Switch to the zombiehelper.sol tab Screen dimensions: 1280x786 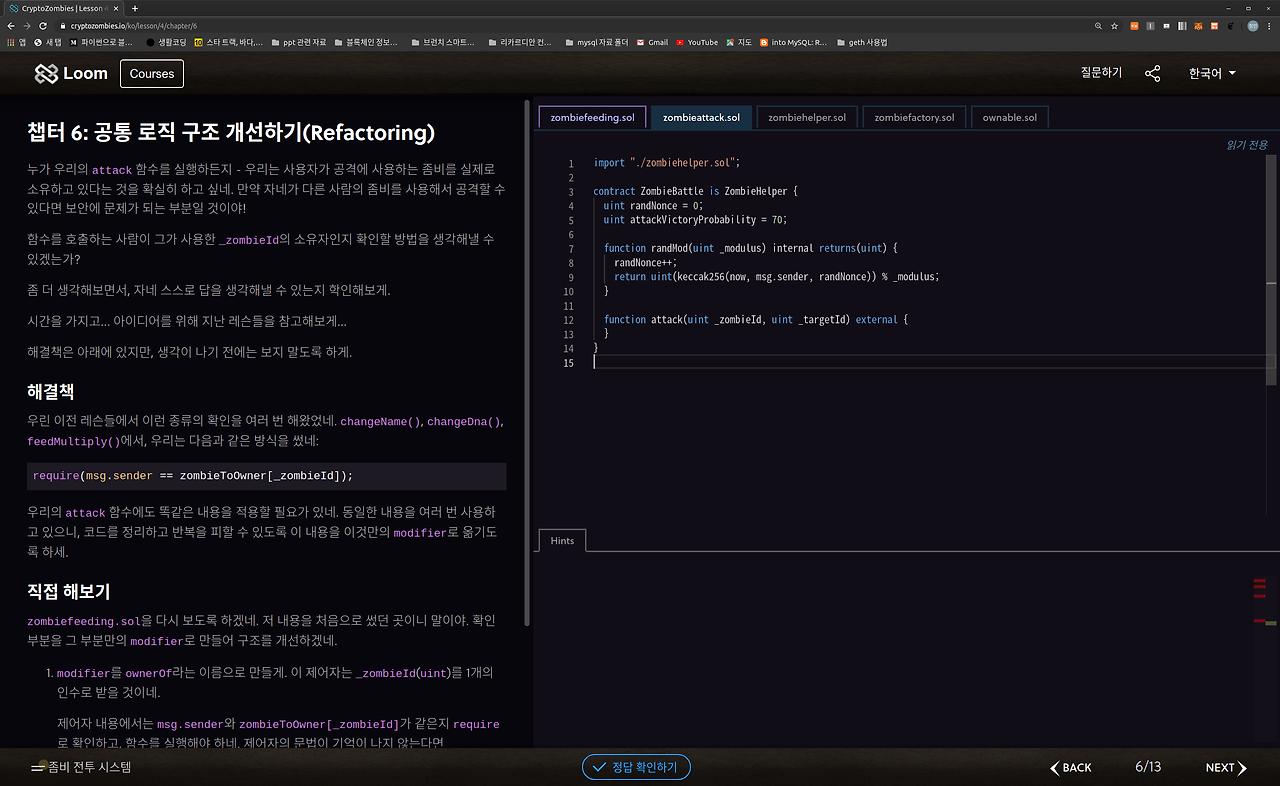807,117
